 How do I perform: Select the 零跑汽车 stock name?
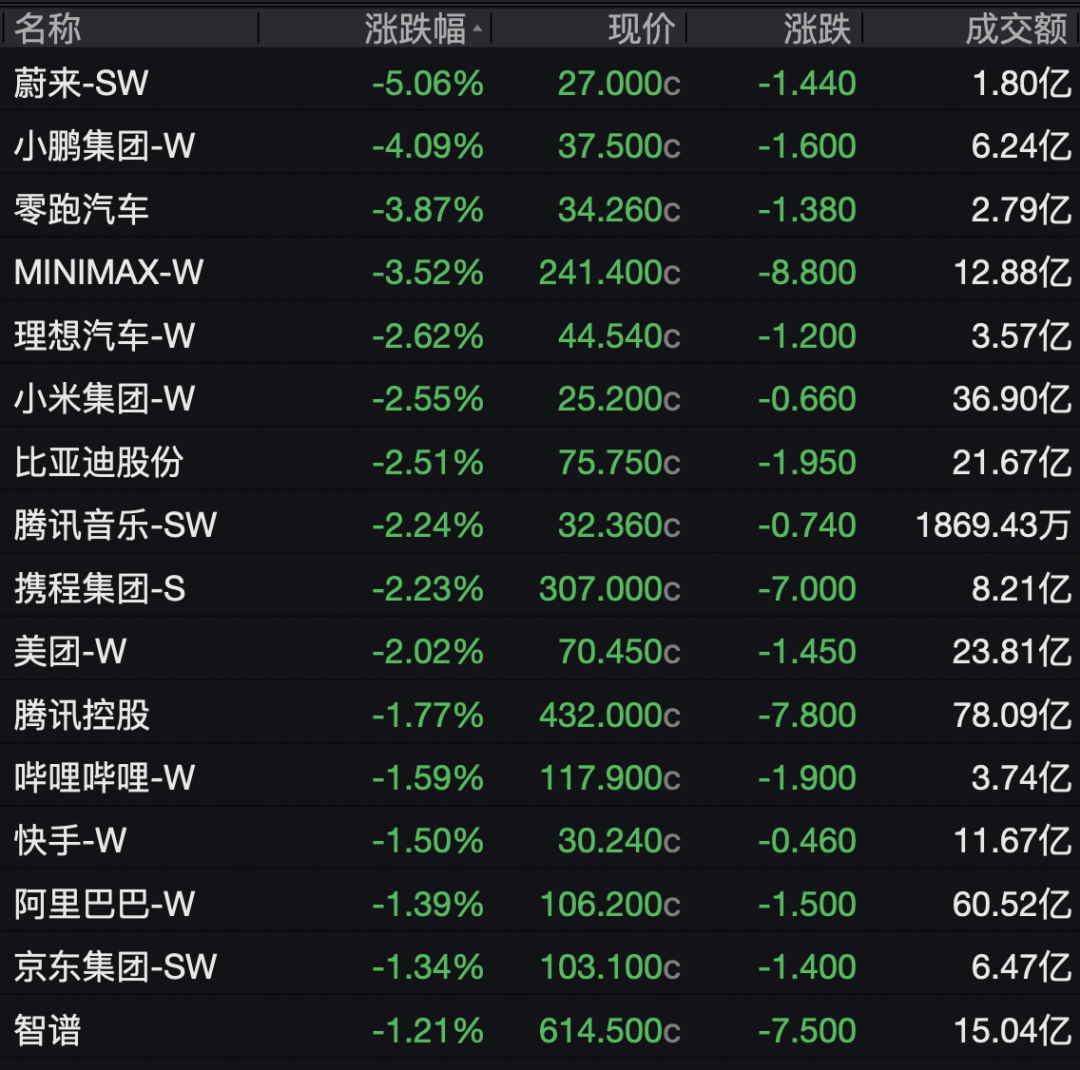(x=81, y=209)
